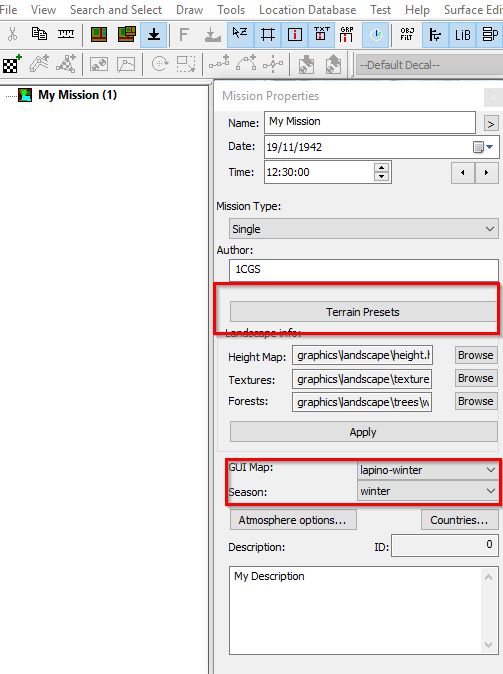Click the Author field showing 1CGS

click(x=363, y=270)
